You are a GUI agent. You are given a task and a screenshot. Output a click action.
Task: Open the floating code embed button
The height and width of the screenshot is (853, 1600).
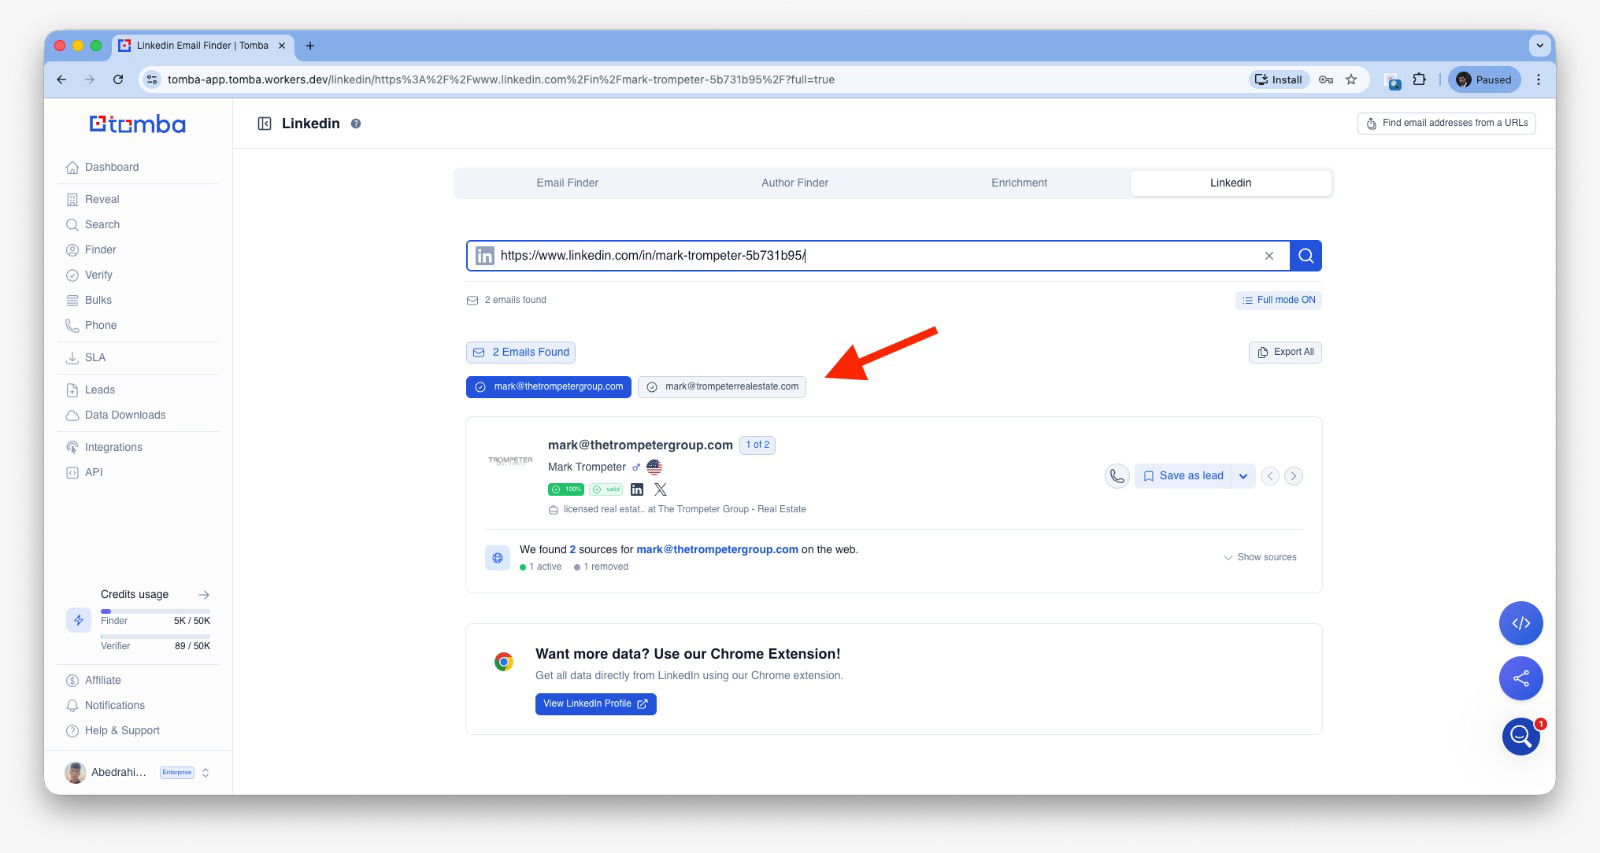click(x=1520, y=623)
